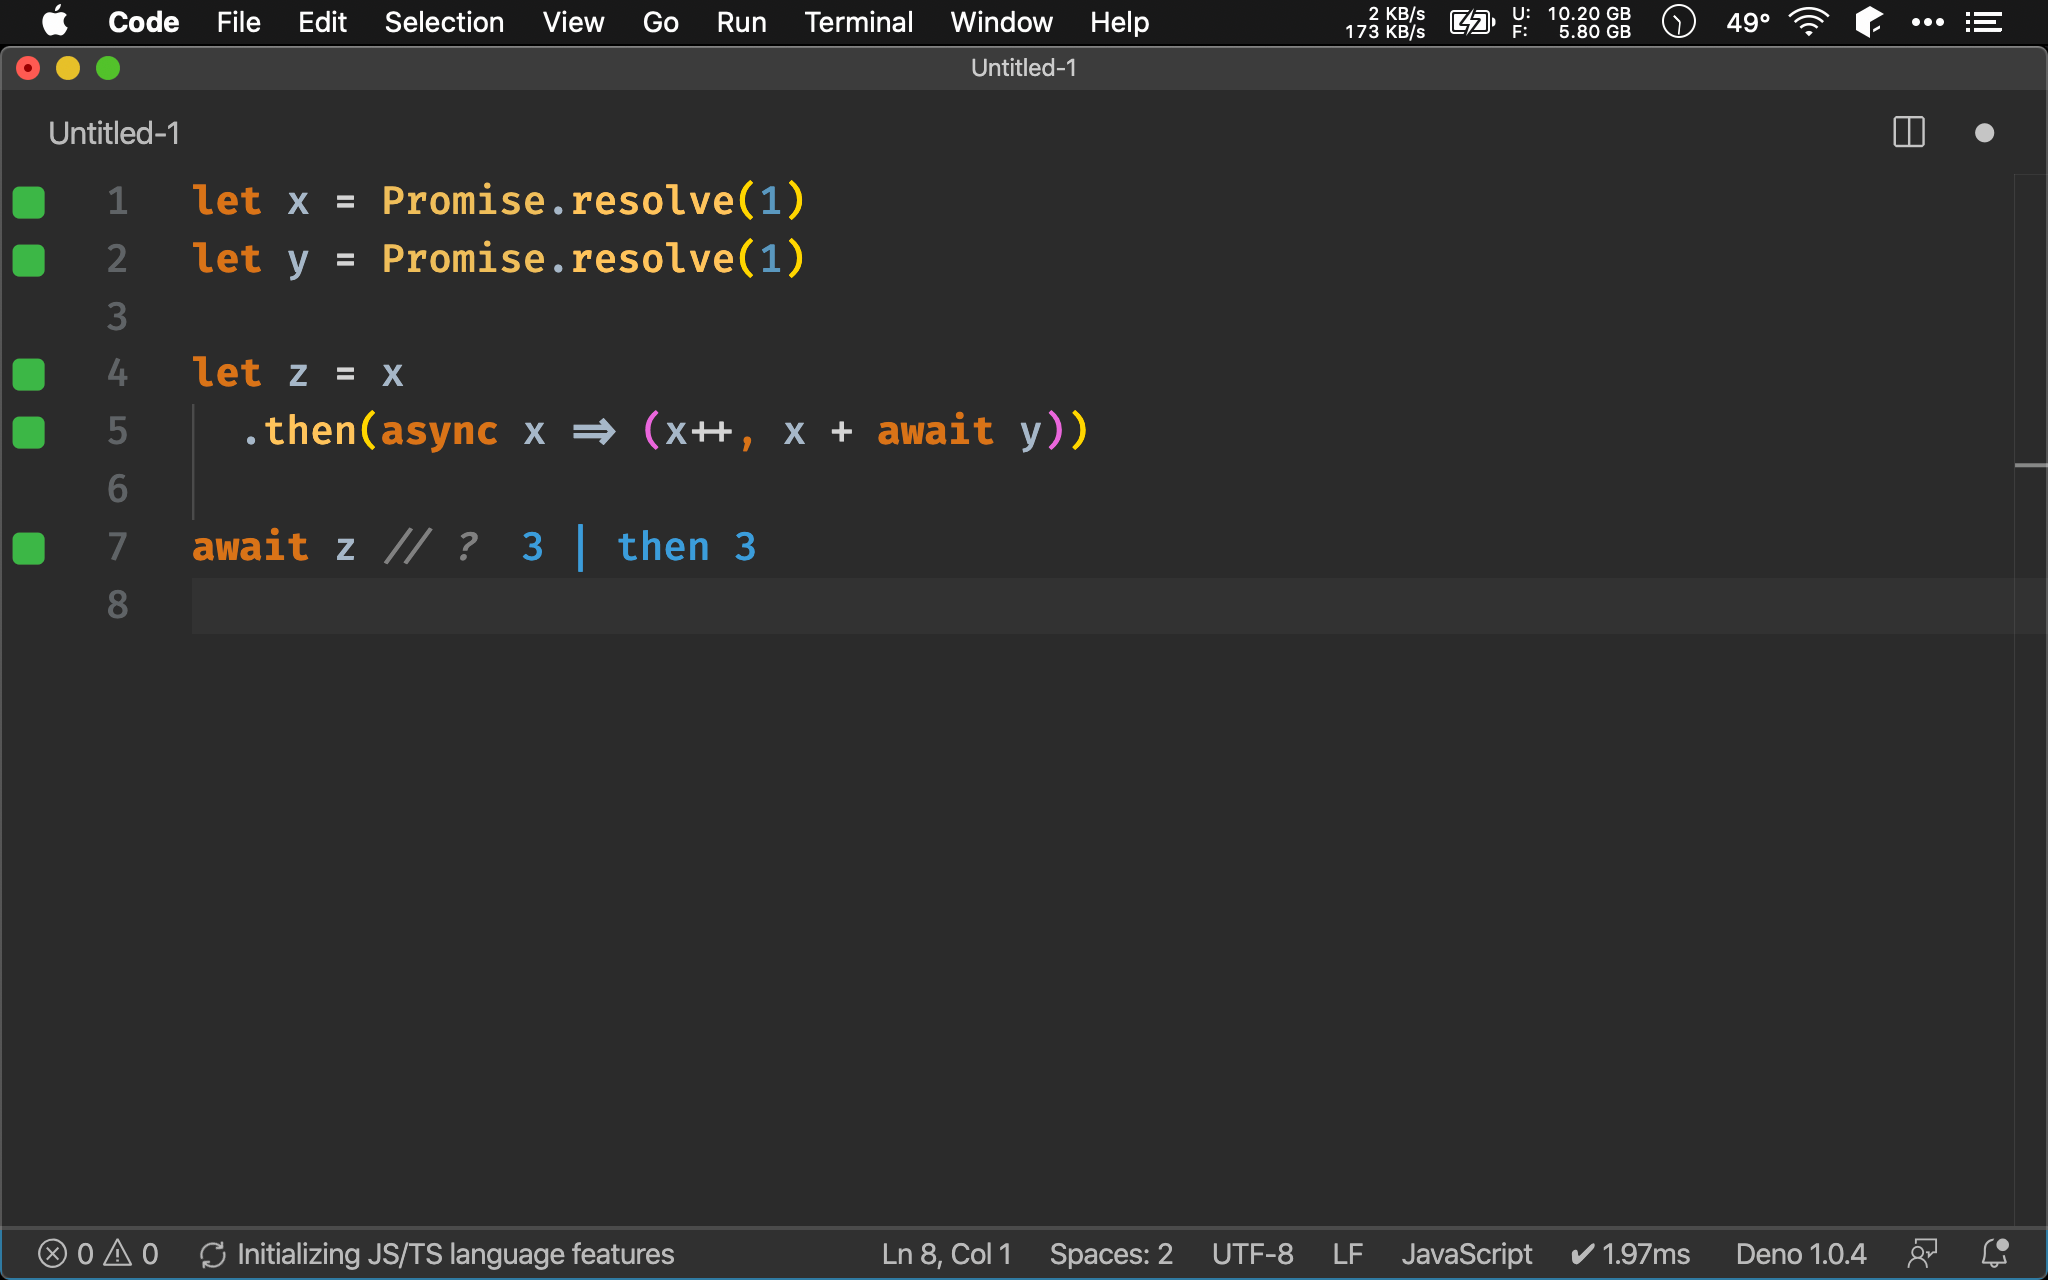Open the Selection menu
The width and height of the screenshot is (2048, 1280).
pyautogui.click(x=444, y=22)
